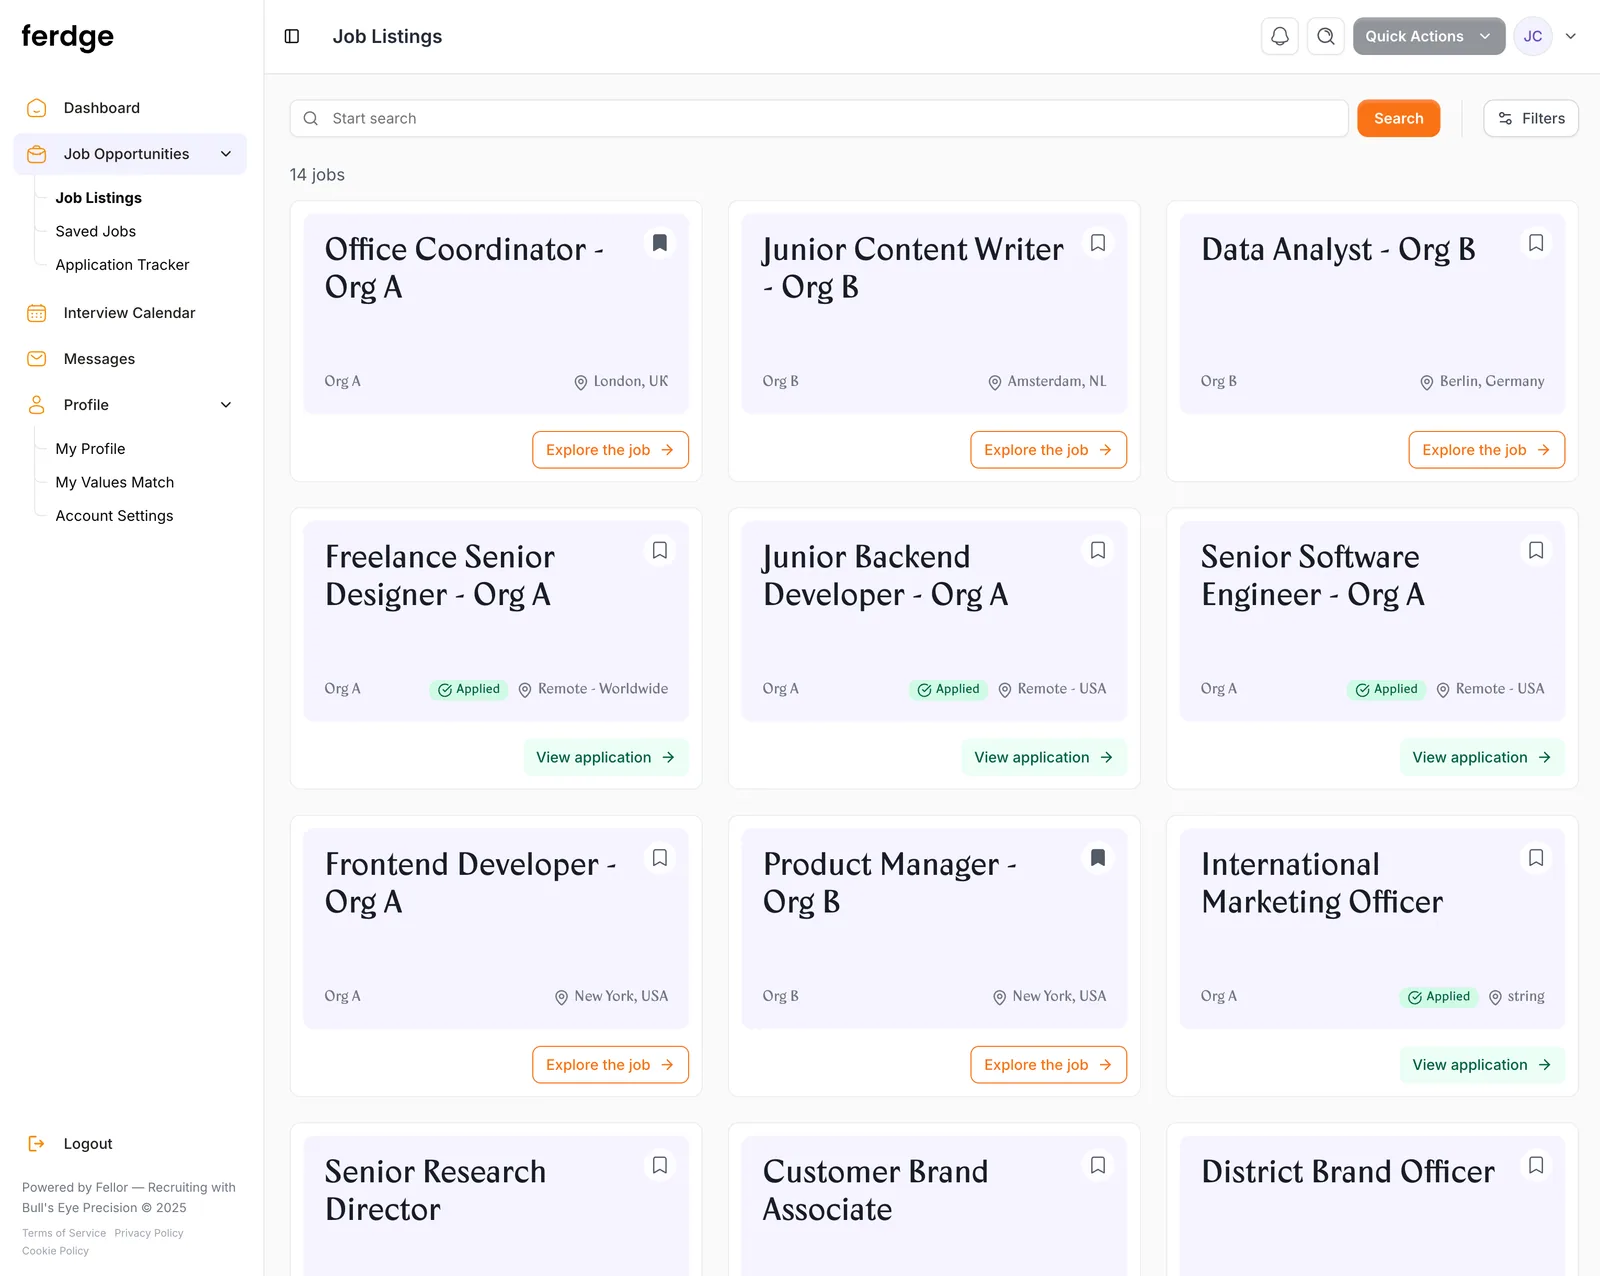Explore the Office Coordinator job
1600x1276 pixels.
point(610,450)
